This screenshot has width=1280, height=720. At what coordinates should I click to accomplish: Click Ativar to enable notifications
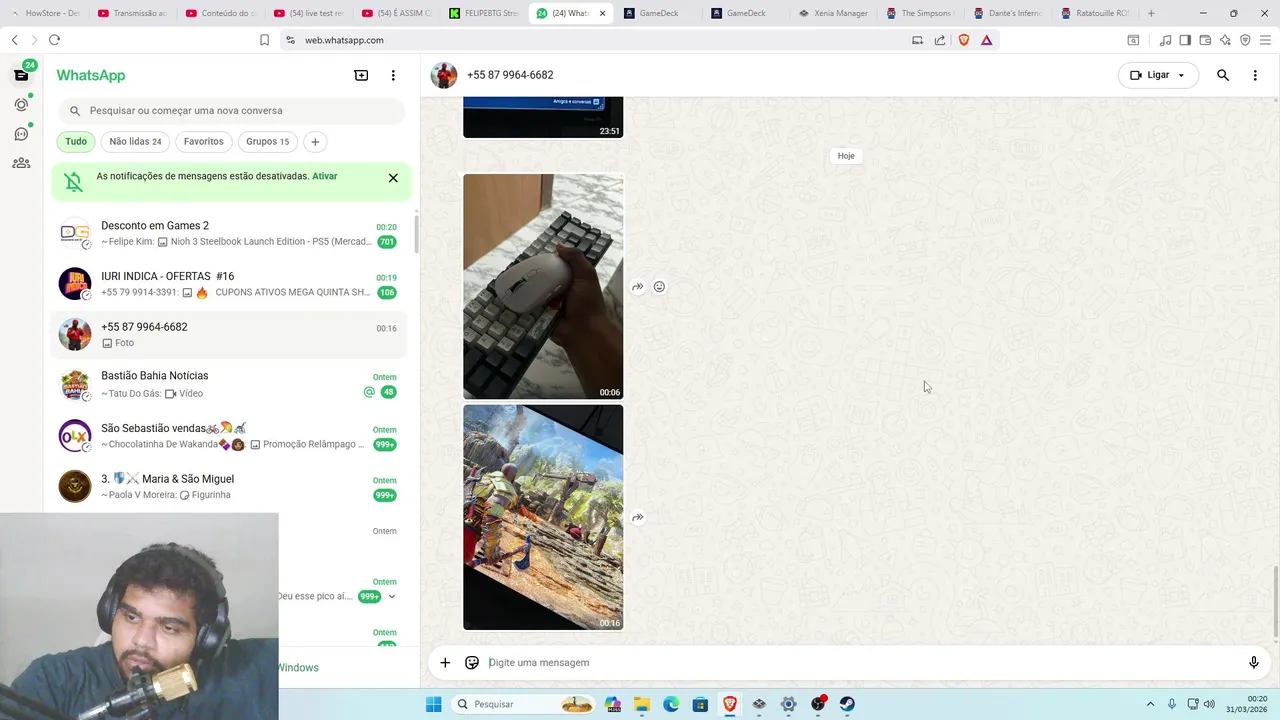click(324, 176)
